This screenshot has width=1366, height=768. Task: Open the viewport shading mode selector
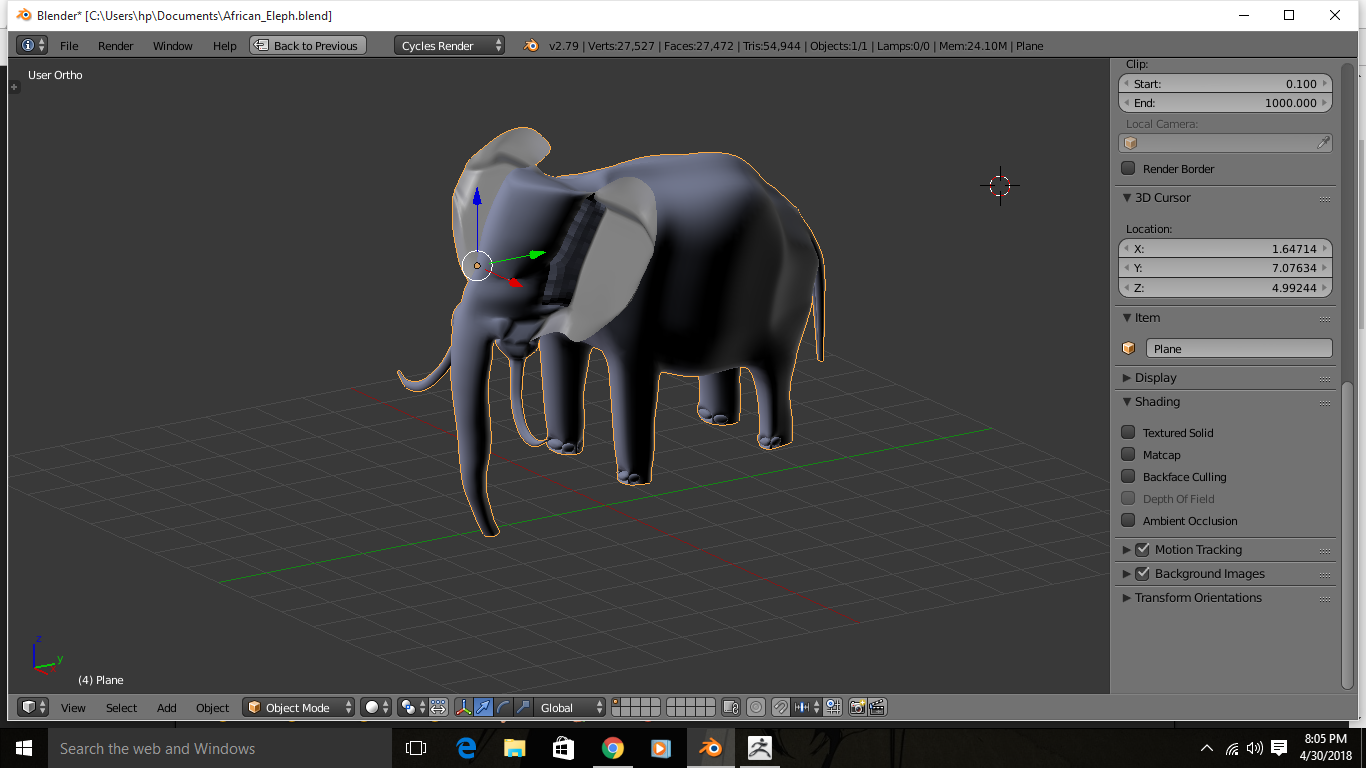click(376, 707)
